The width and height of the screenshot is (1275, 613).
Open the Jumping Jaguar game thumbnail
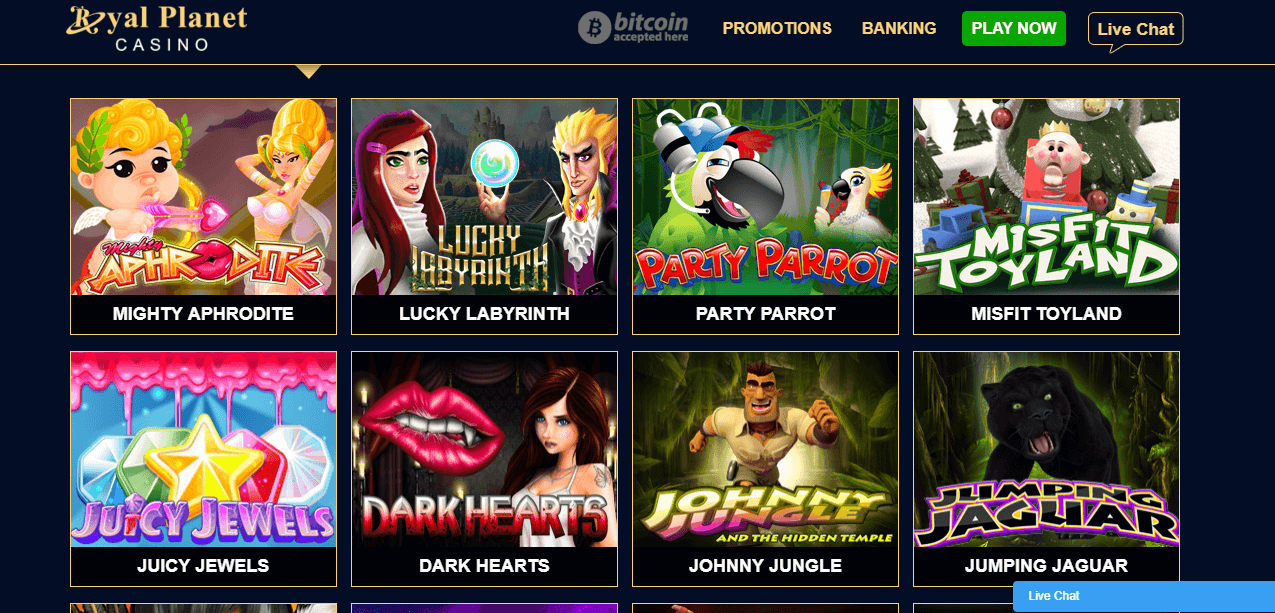[1046, 450]
